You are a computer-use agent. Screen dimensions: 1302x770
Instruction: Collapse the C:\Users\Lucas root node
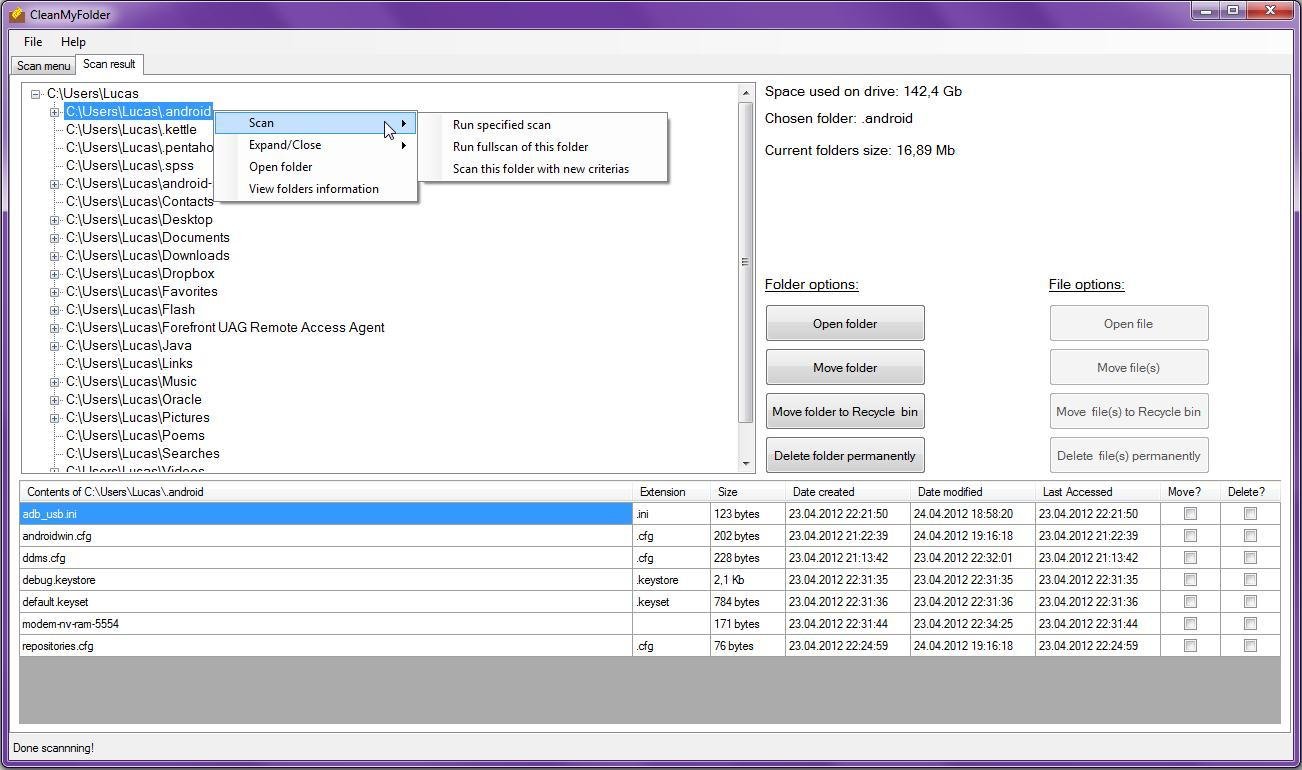point(36,94)
